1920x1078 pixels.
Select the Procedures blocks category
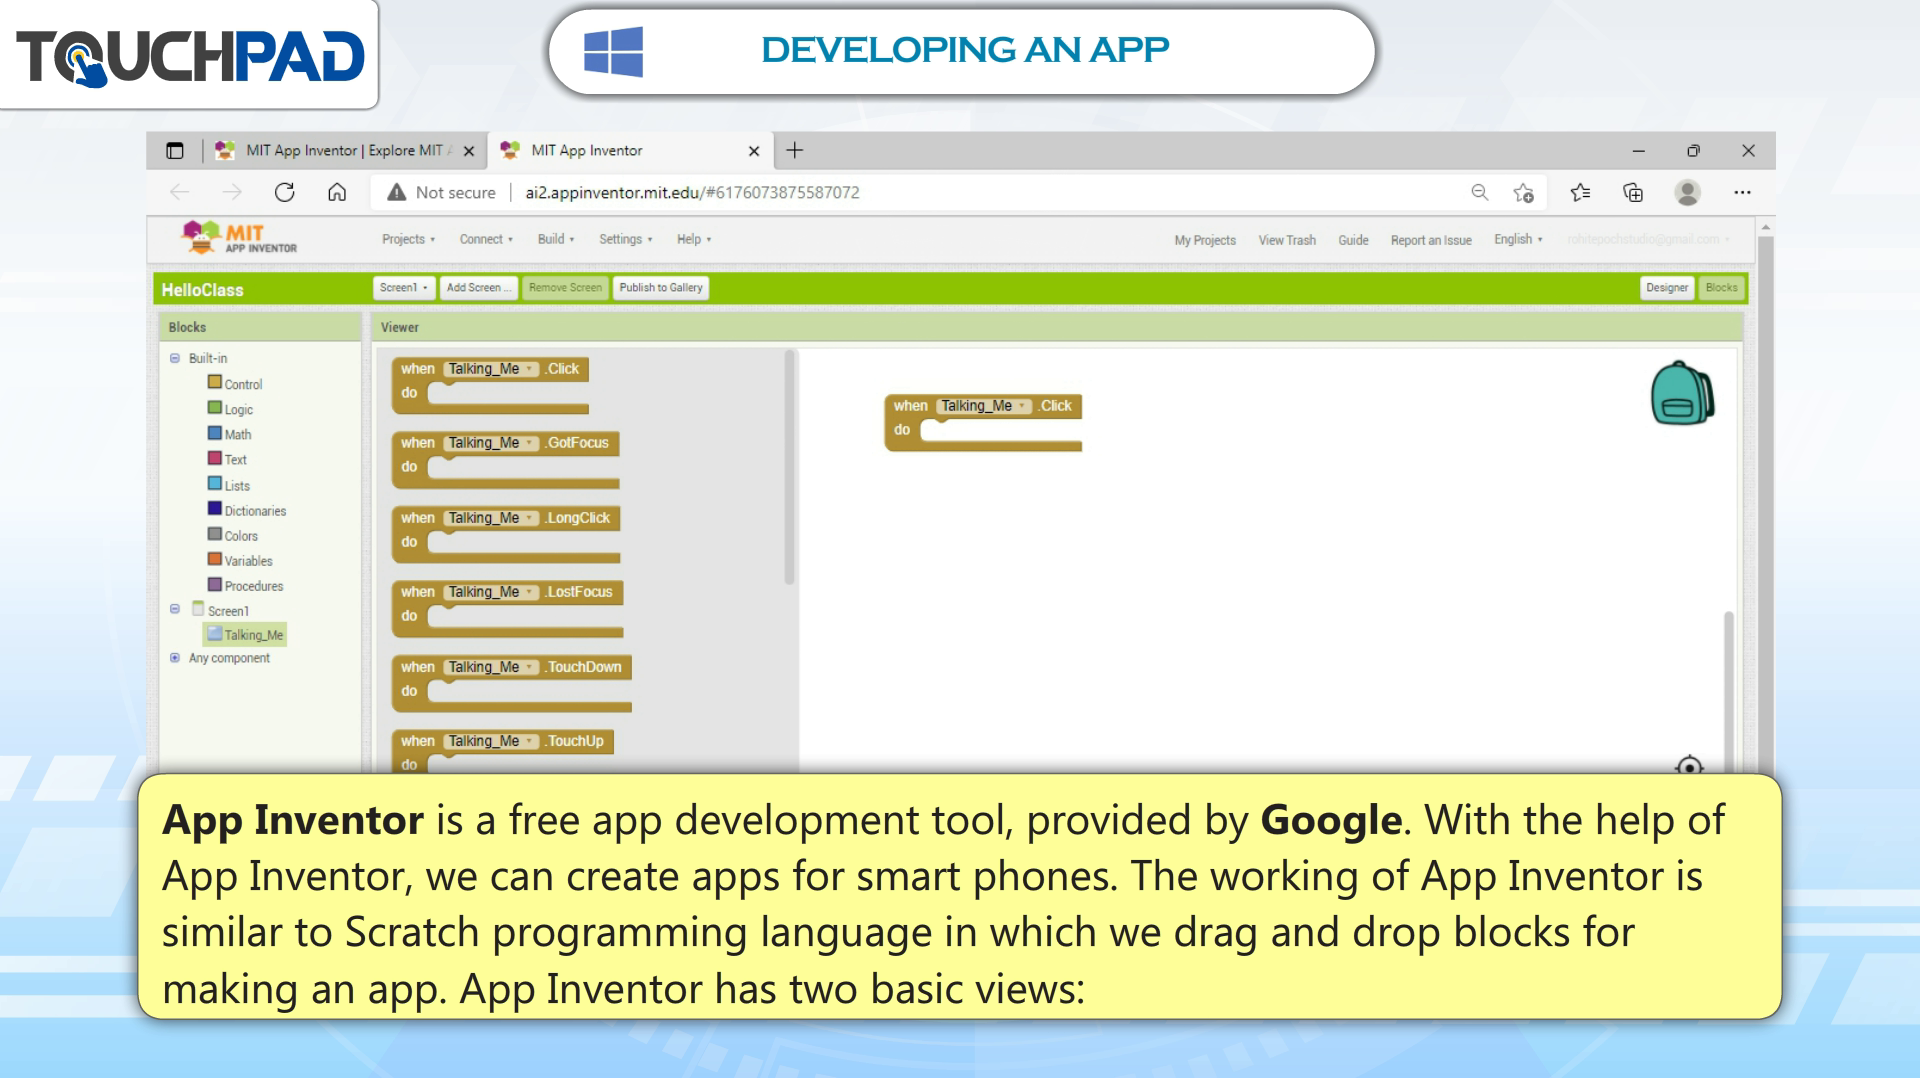[x=245, y=585]
